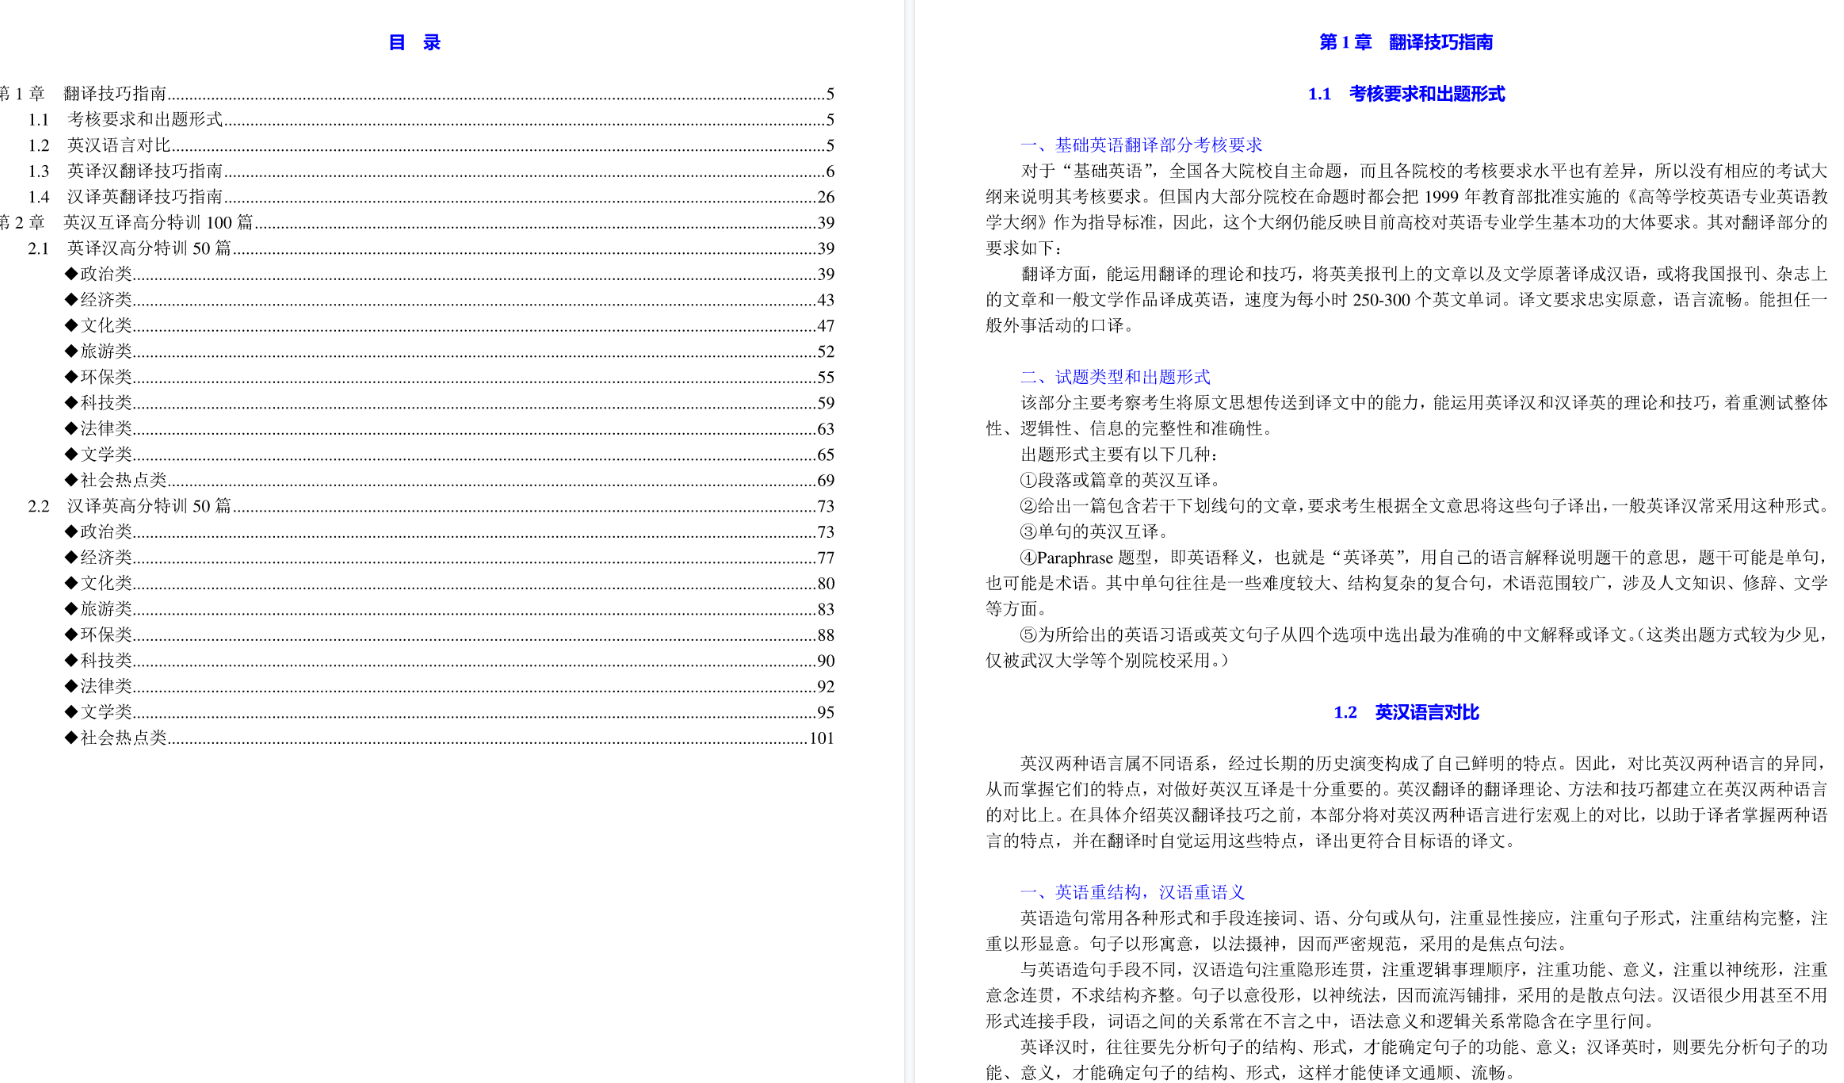Click TOC entry 2.1 英译汉高分特训50篇
Screen dimensions: 1844x1083
(148, 249)
